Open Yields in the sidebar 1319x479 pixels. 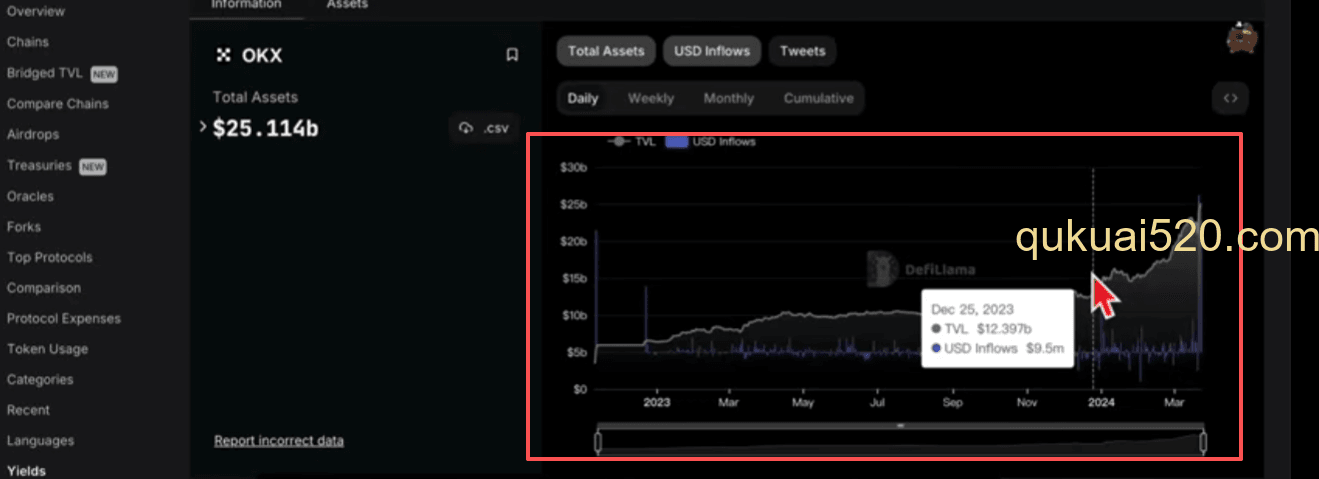coord(26,471)
